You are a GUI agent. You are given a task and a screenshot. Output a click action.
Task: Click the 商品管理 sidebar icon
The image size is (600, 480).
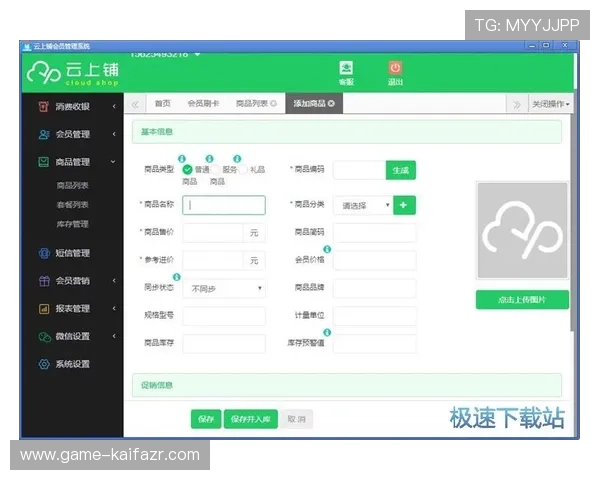(x=44, y=162)
